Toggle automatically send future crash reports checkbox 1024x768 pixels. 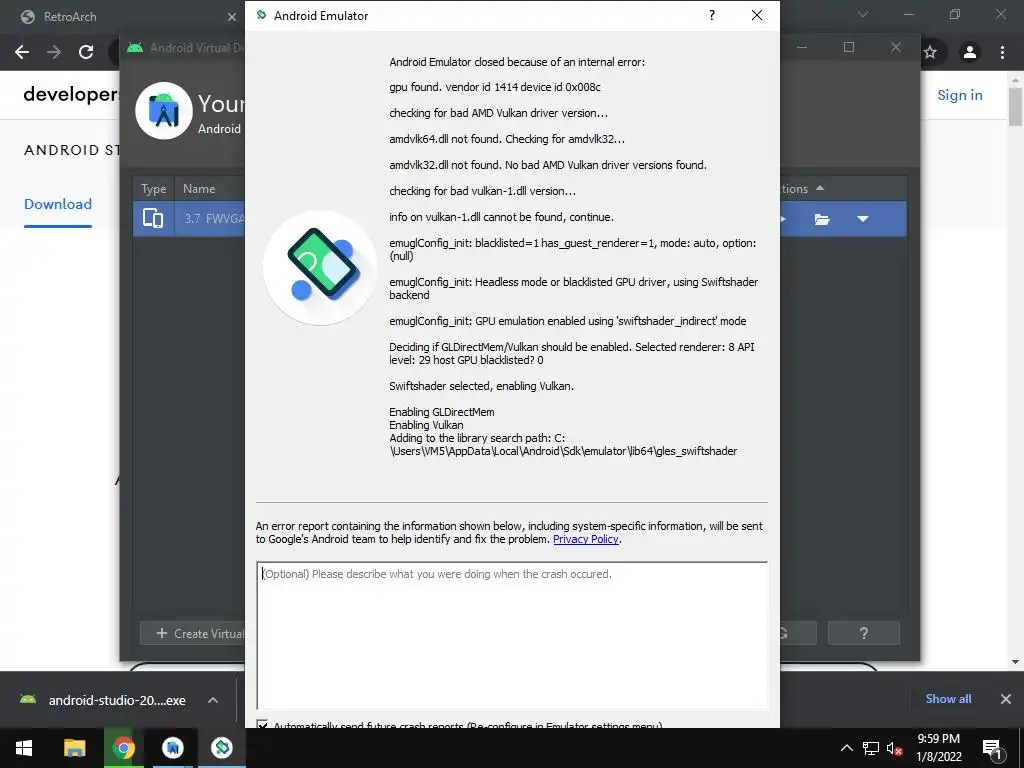tap(263, 724)
